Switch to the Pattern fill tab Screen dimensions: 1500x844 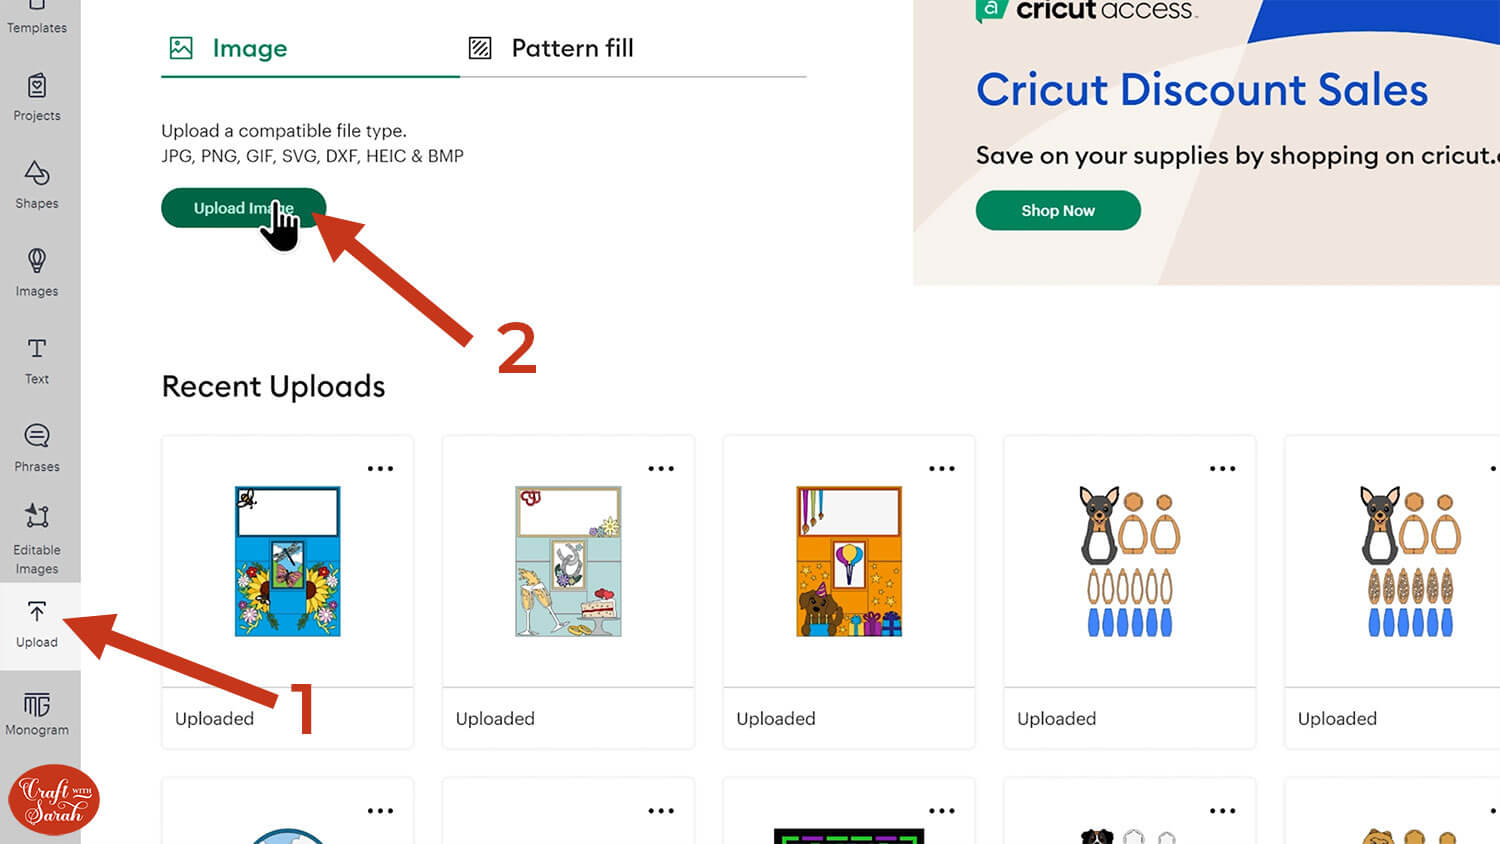(551, 48)
